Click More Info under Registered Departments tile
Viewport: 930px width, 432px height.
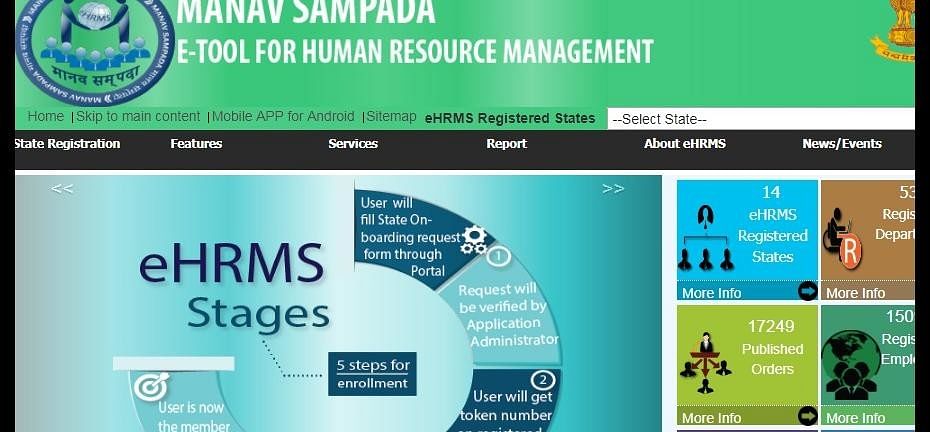(x=855, y=293)
